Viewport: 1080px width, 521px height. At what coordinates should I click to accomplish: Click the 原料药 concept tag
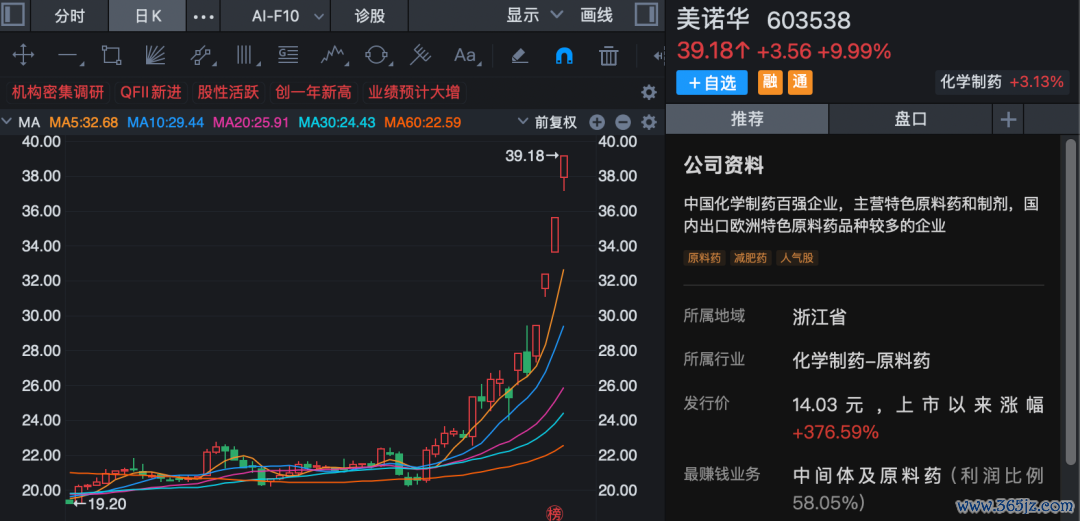(x=704, y=258)
